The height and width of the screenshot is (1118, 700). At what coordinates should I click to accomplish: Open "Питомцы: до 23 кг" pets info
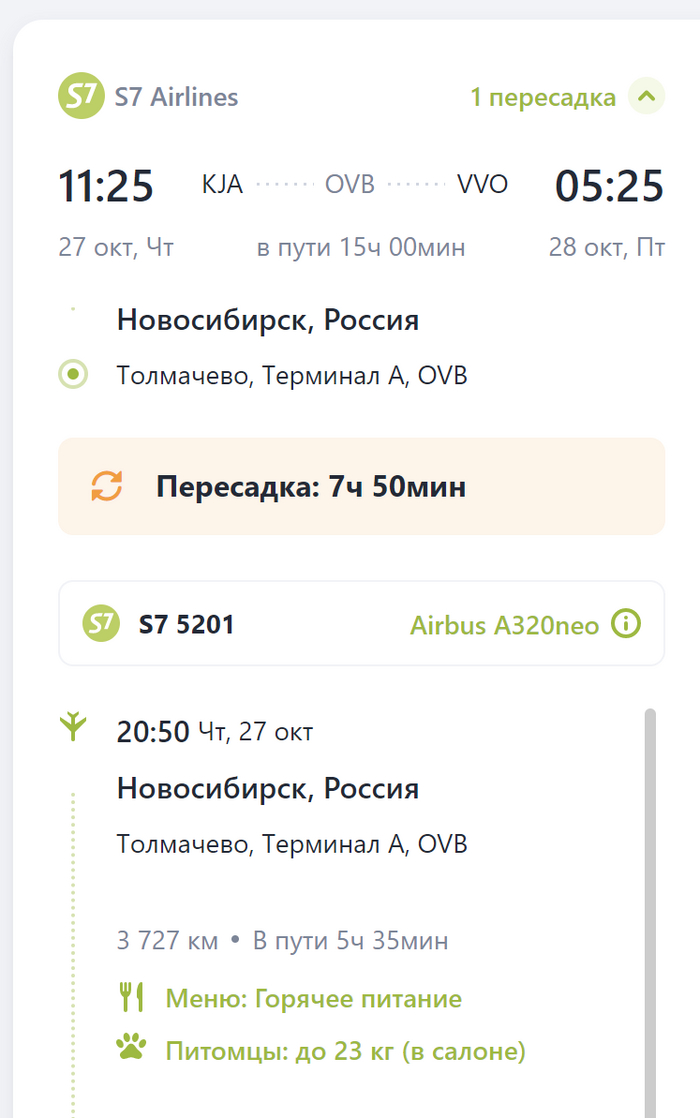coord(345,1051)
